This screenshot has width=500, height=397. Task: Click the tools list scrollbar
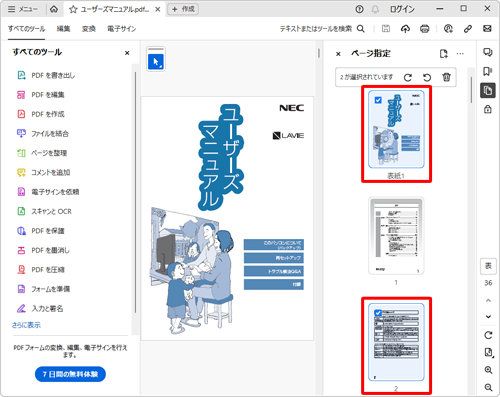click(x=135, y=192)
